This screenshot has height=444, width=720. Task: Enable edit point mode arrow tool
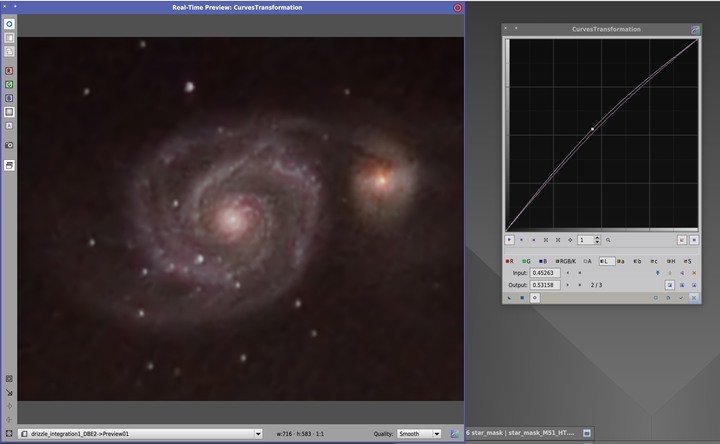[509, 240]
